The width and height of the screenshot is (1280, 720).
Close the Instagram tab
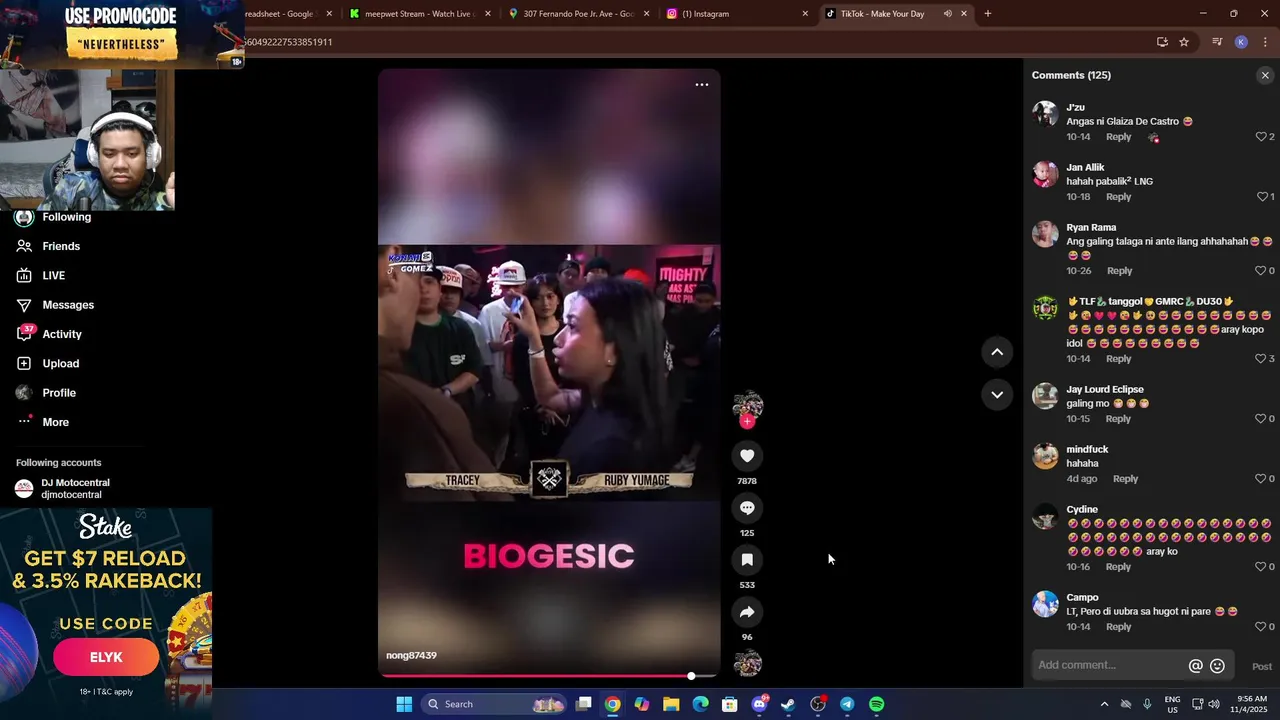tap(805, 14)
